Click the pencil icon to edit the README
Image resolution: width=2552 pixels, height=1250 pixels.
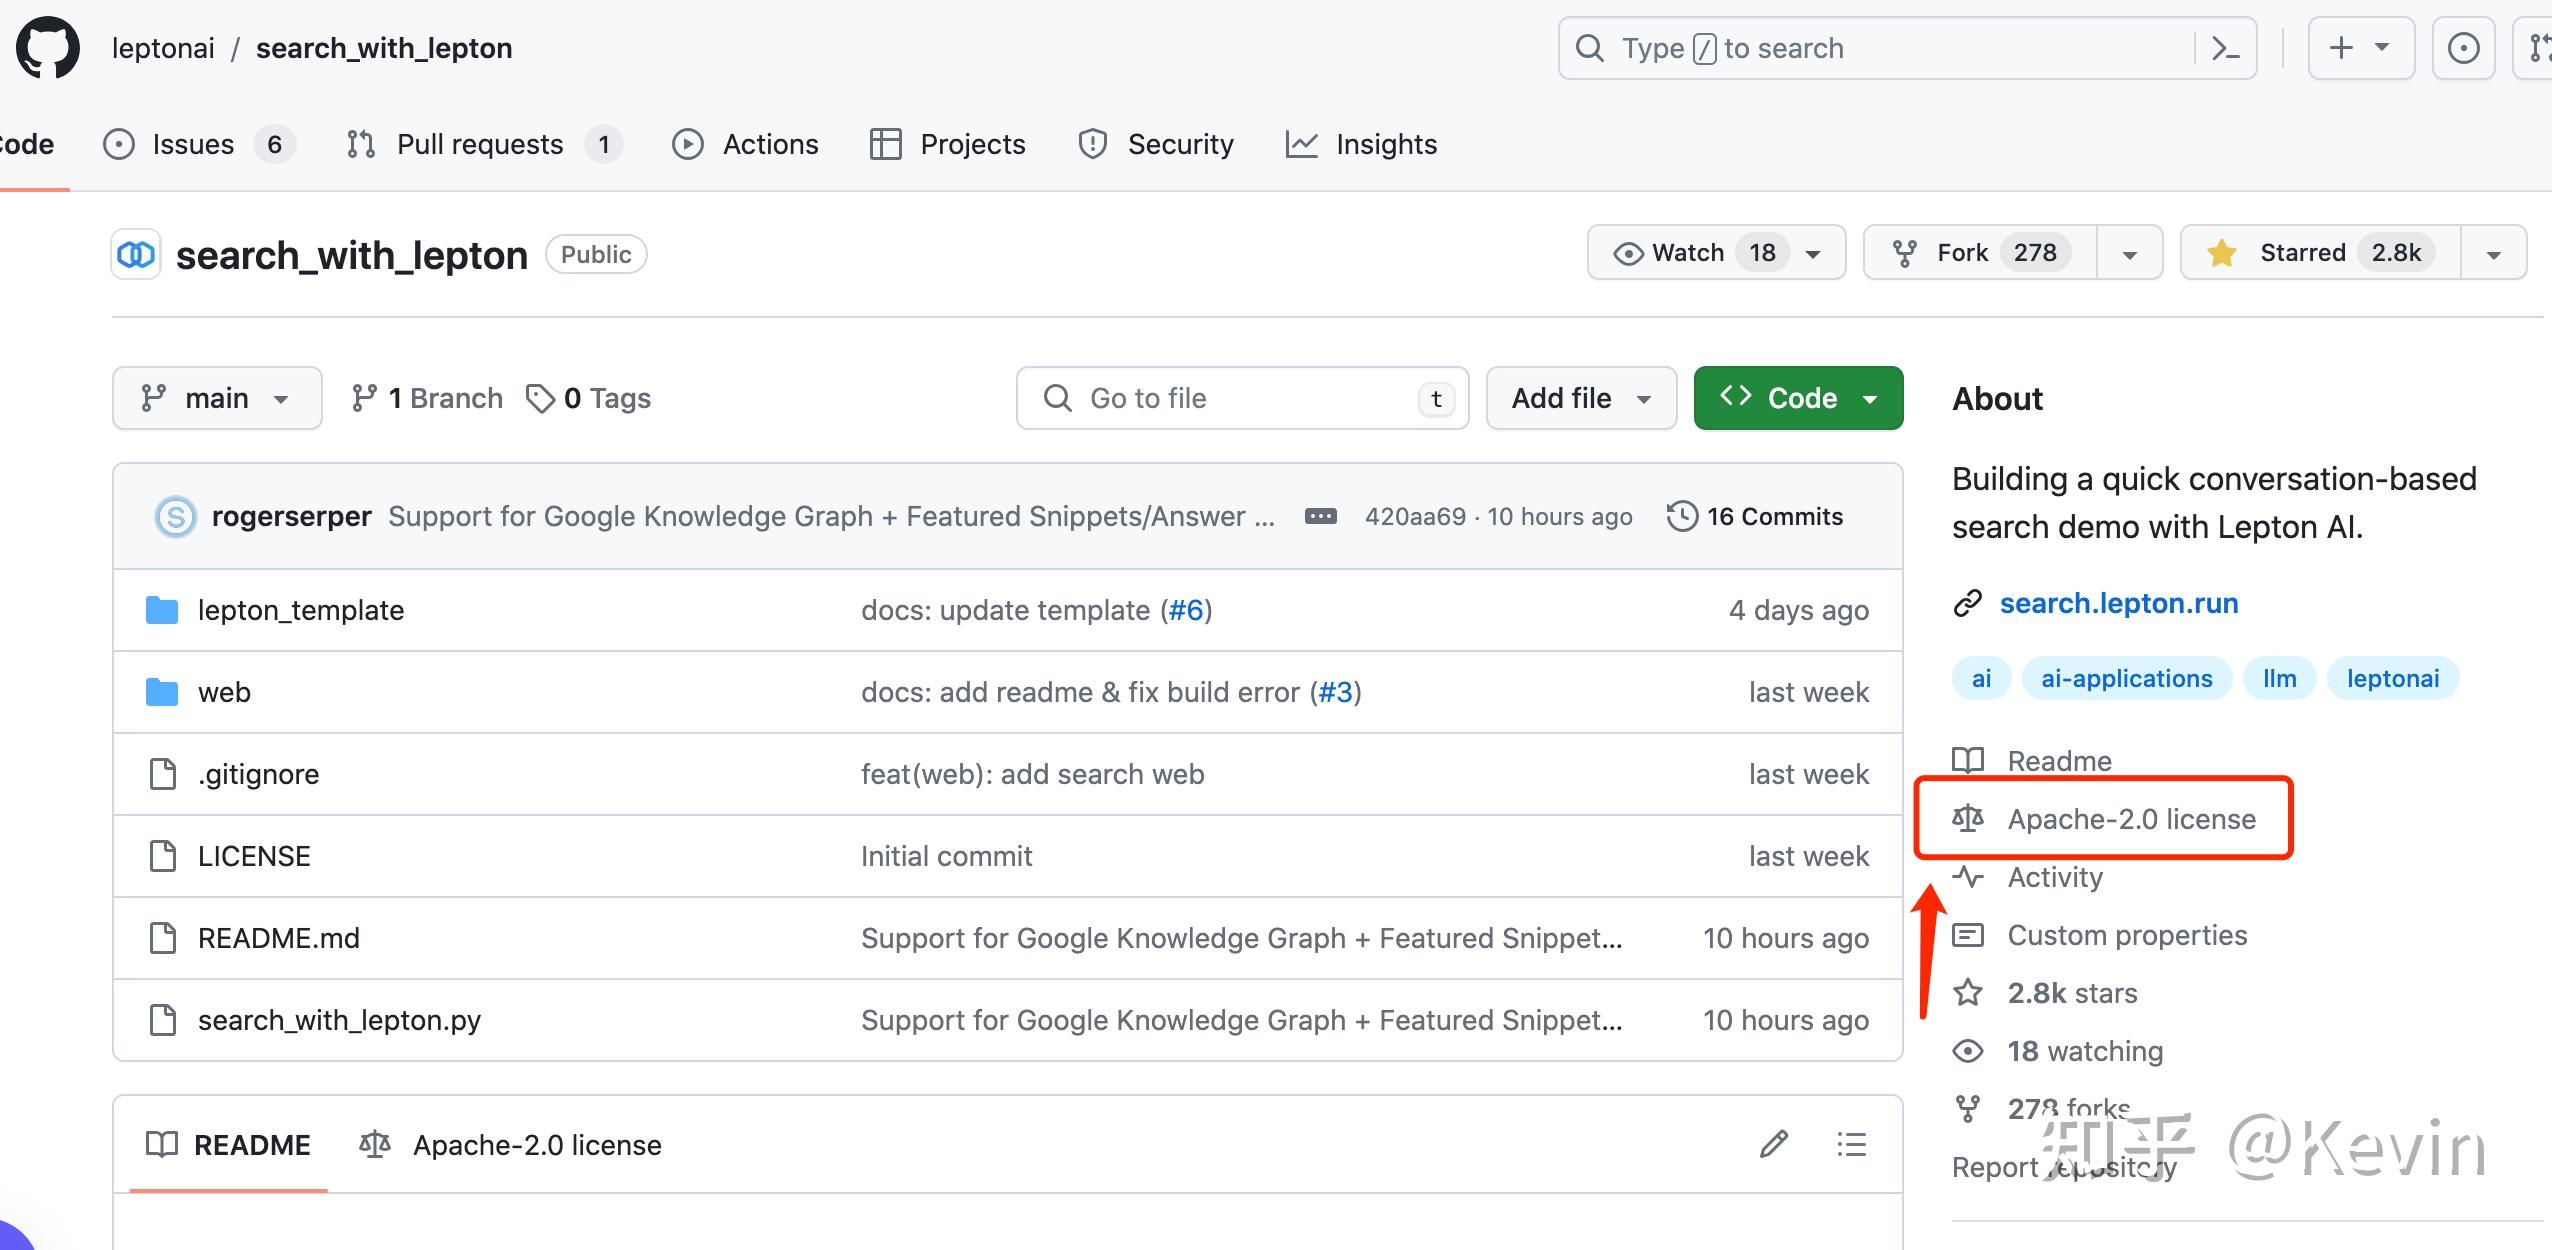[x=1774, y=1144]
